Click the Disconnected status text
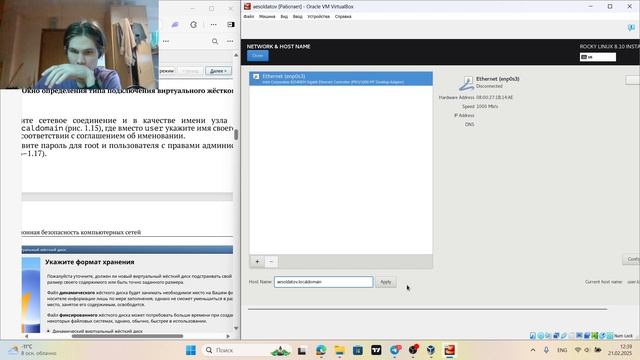This screenshot has height=360, width=640. [x=489, y=86]
